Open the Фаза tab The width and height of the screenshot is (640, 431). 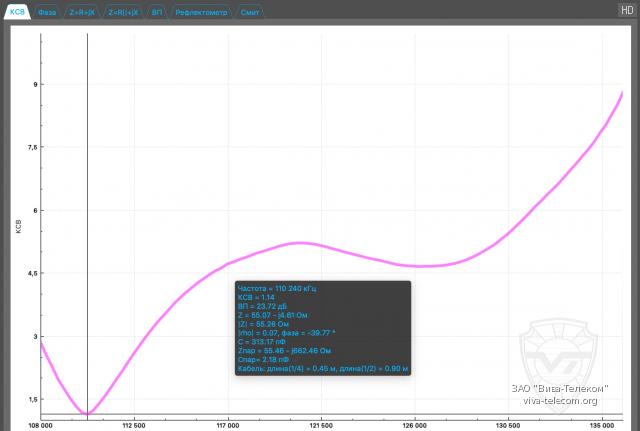(x=47, y=10)
